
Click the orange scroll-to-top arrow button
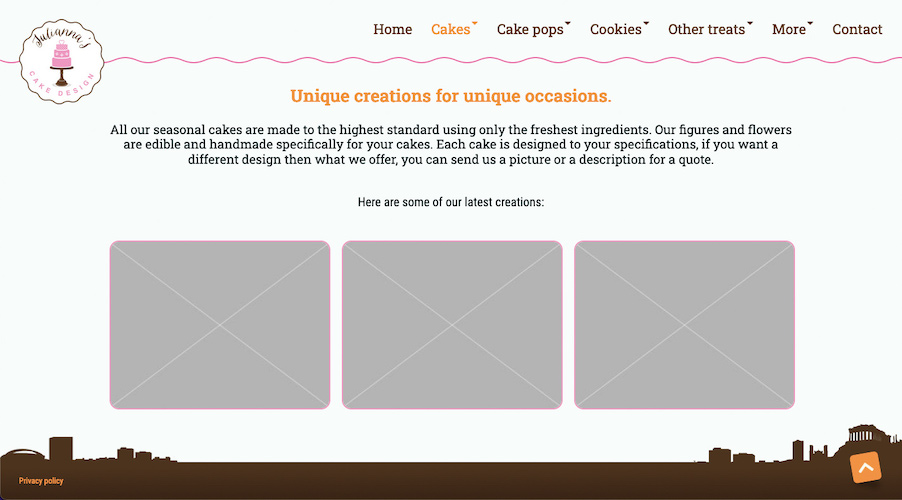tap(865, 467)
